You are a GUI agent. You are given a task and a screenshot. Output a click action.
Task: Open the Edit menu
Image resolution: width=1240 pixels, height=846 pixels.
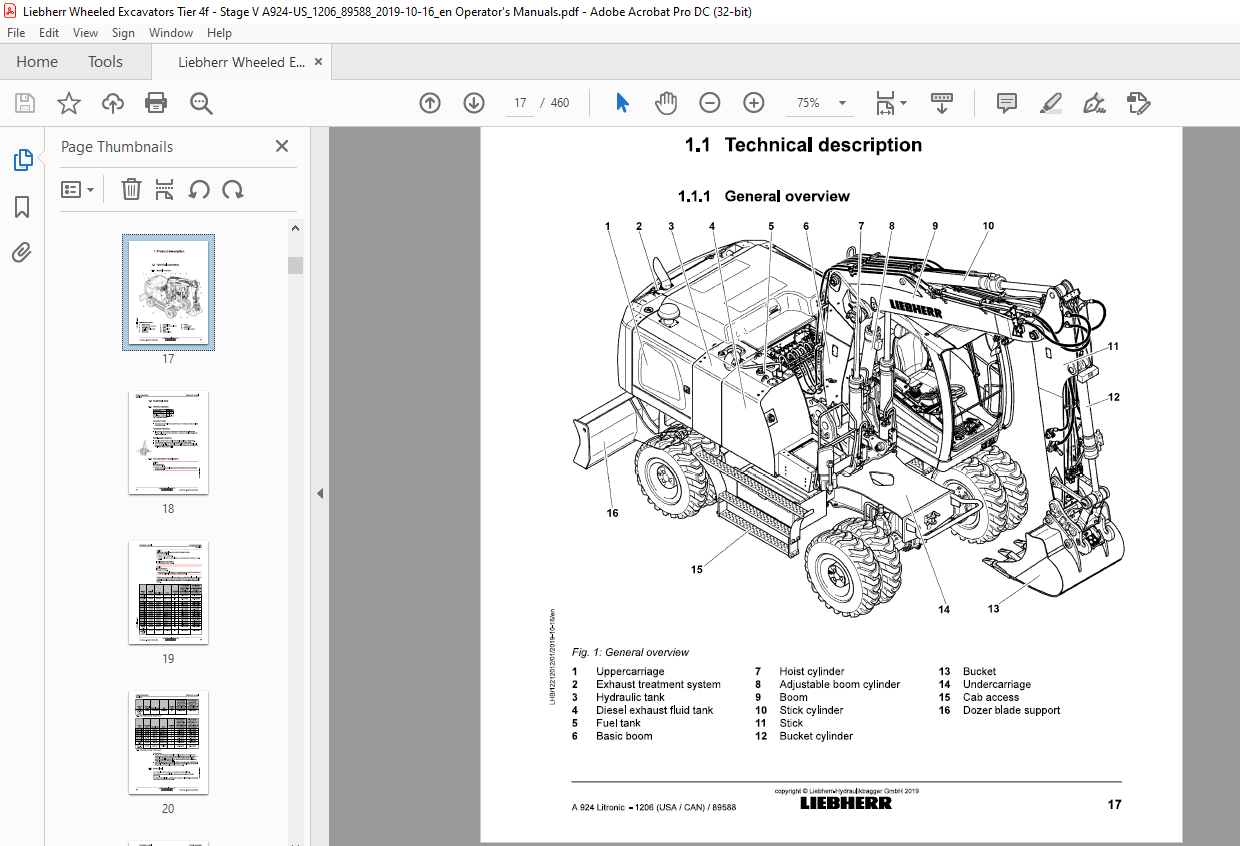(x=49, y=33)
